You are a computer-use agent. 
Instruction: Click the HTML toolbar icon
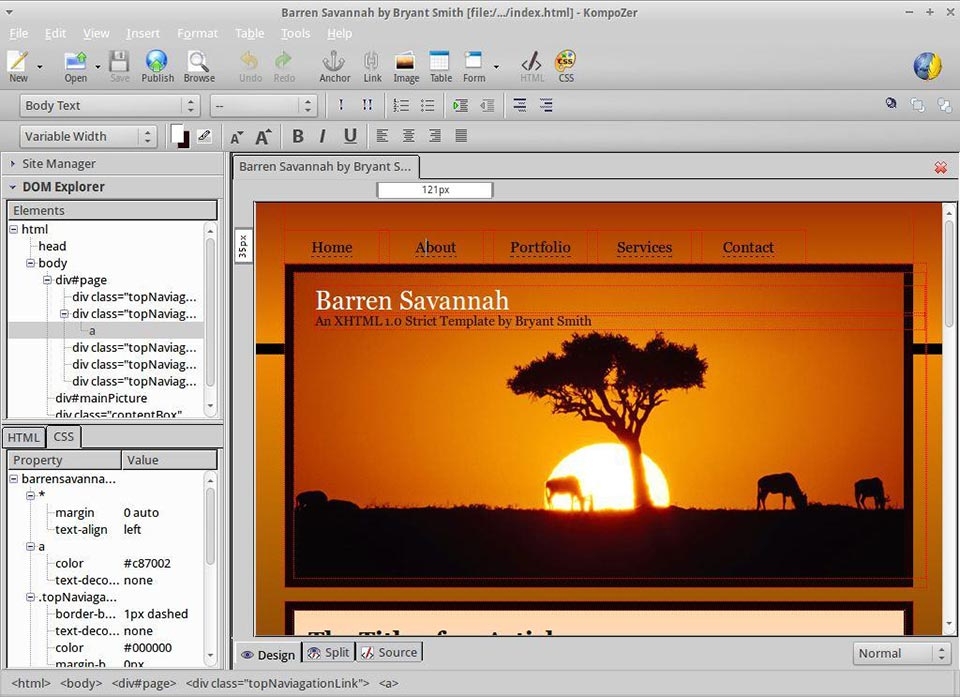pyautogui.click(x=532, y=66)
